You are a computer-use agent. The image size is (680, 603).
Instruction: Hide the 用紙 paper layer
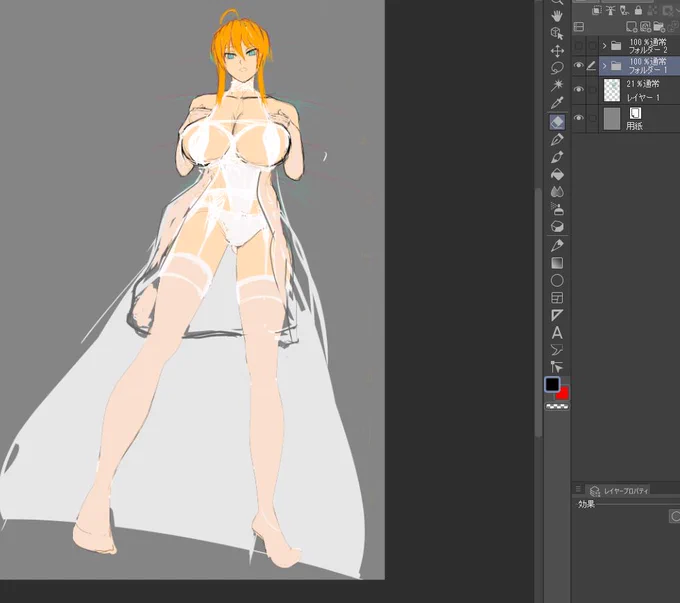pyautogui.click(x=579, y=118)
